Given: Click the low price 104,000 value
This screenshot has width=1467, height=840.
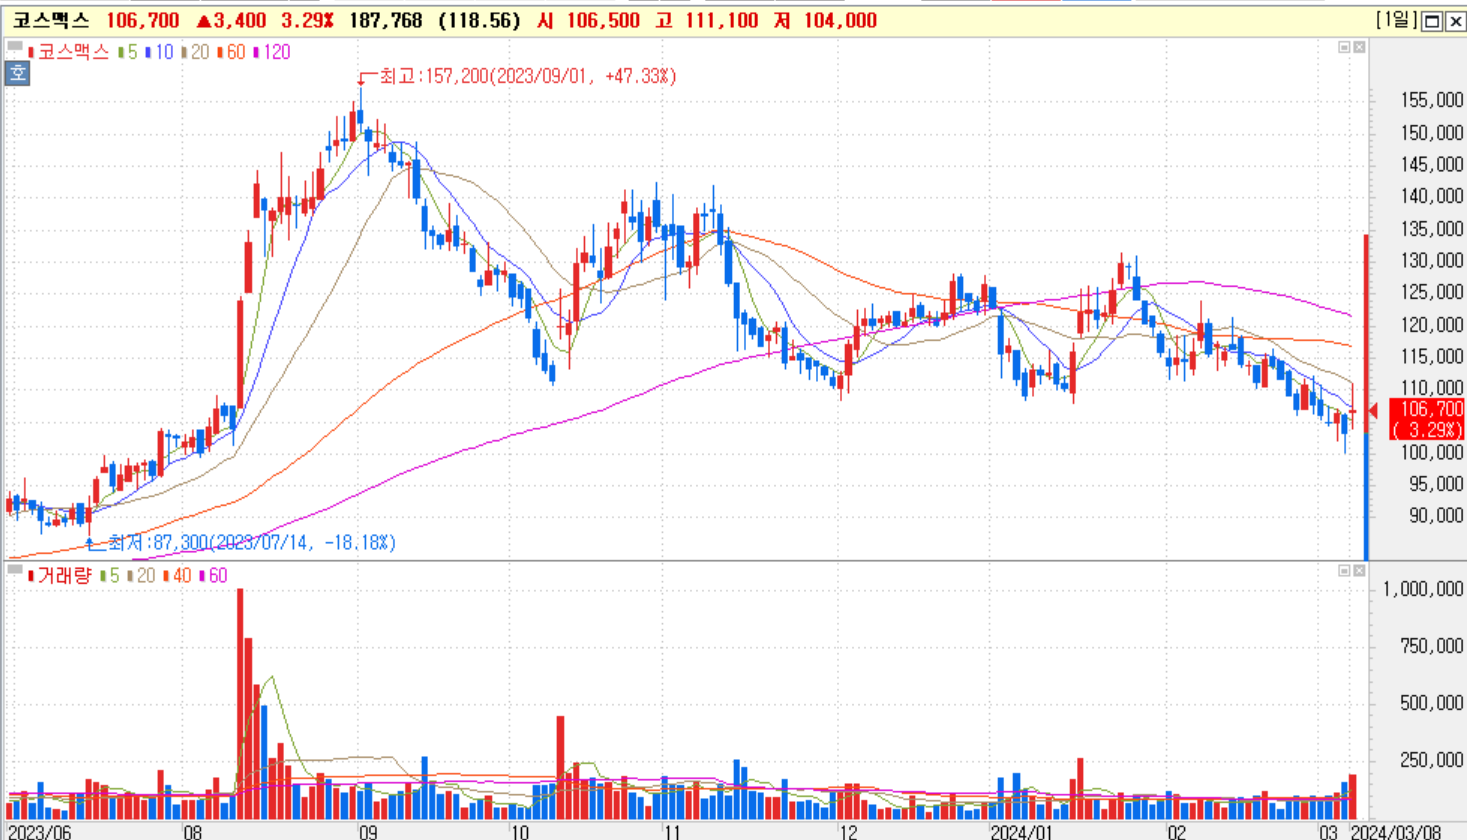Looking at the screenshot, I should tap(840, 20).
